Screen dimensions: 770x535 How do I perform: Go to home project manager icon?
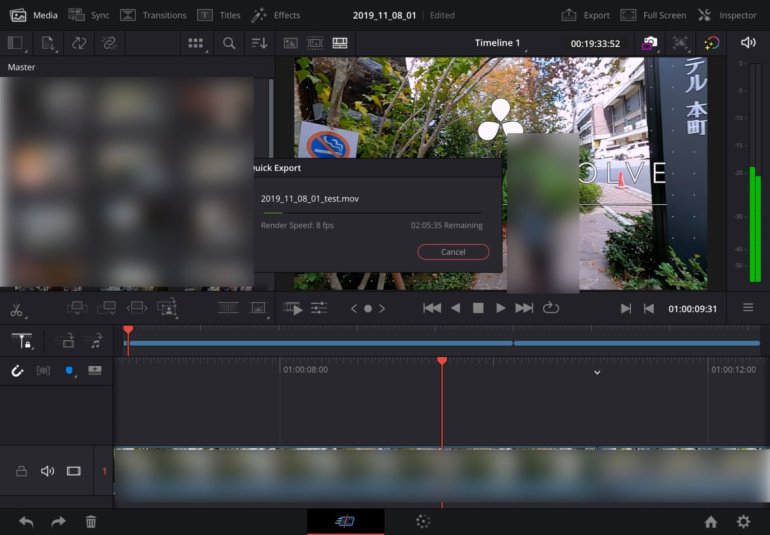[x=710, y=521]
